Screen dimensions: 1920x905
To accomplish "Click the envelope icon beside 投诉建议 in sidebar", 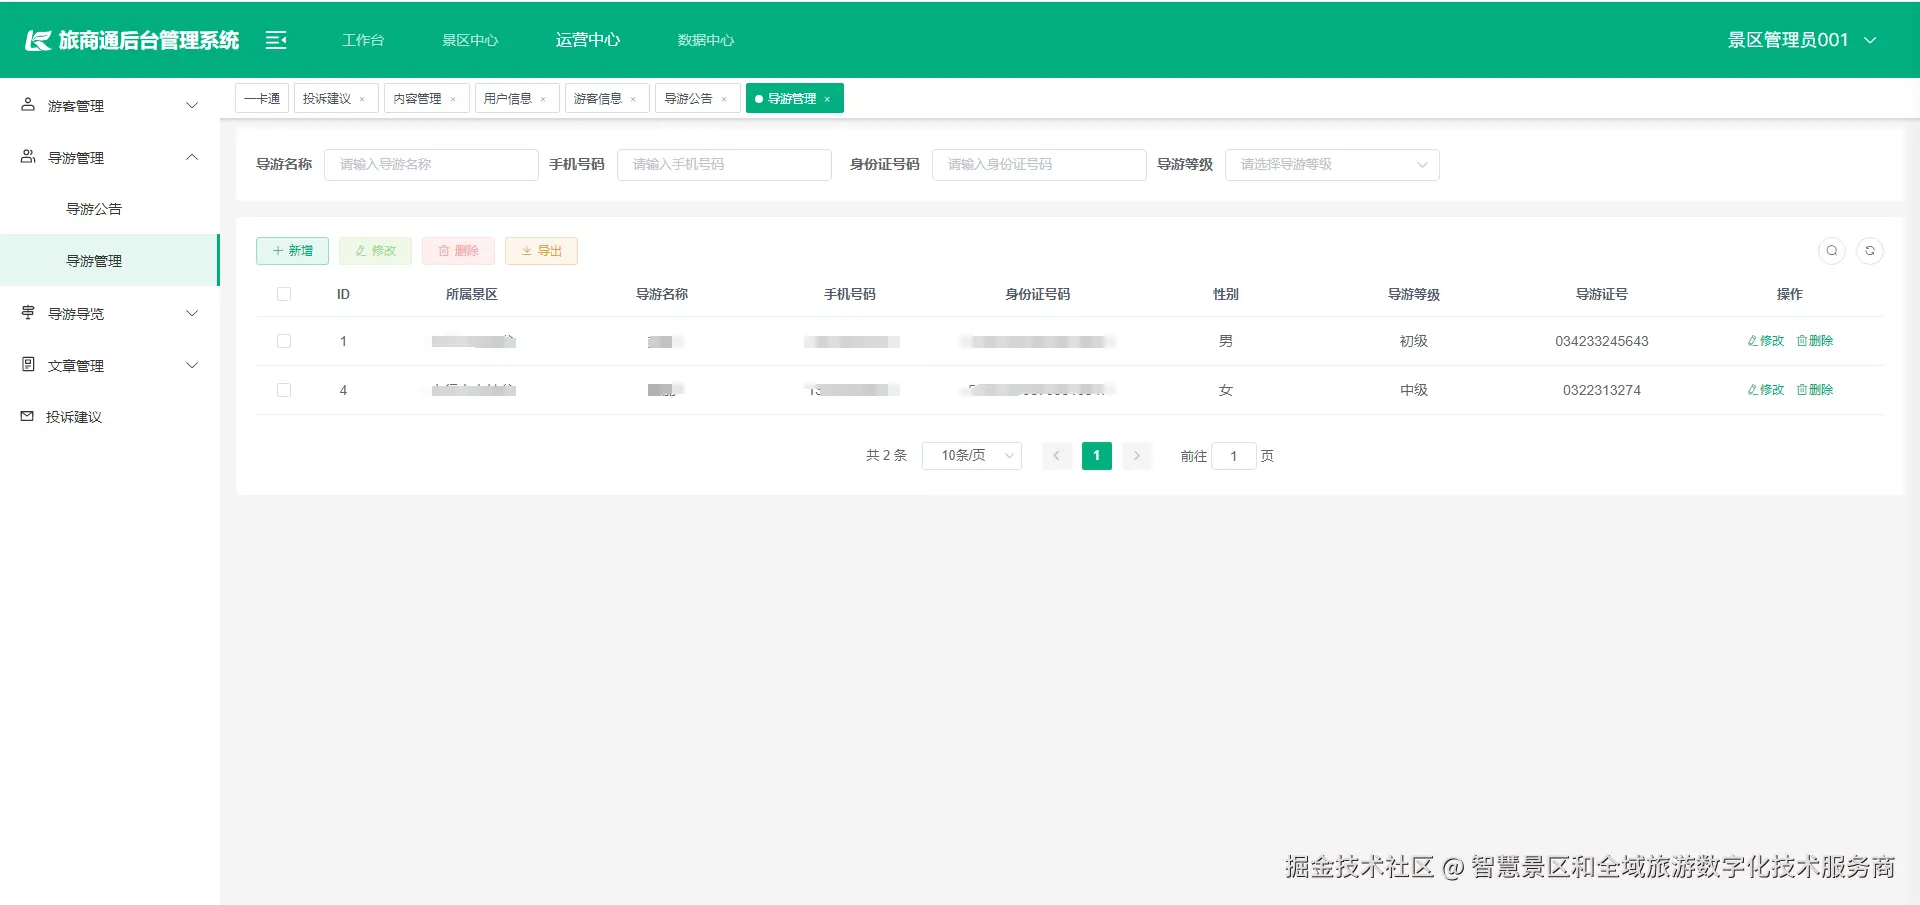I will pos(26,416).
